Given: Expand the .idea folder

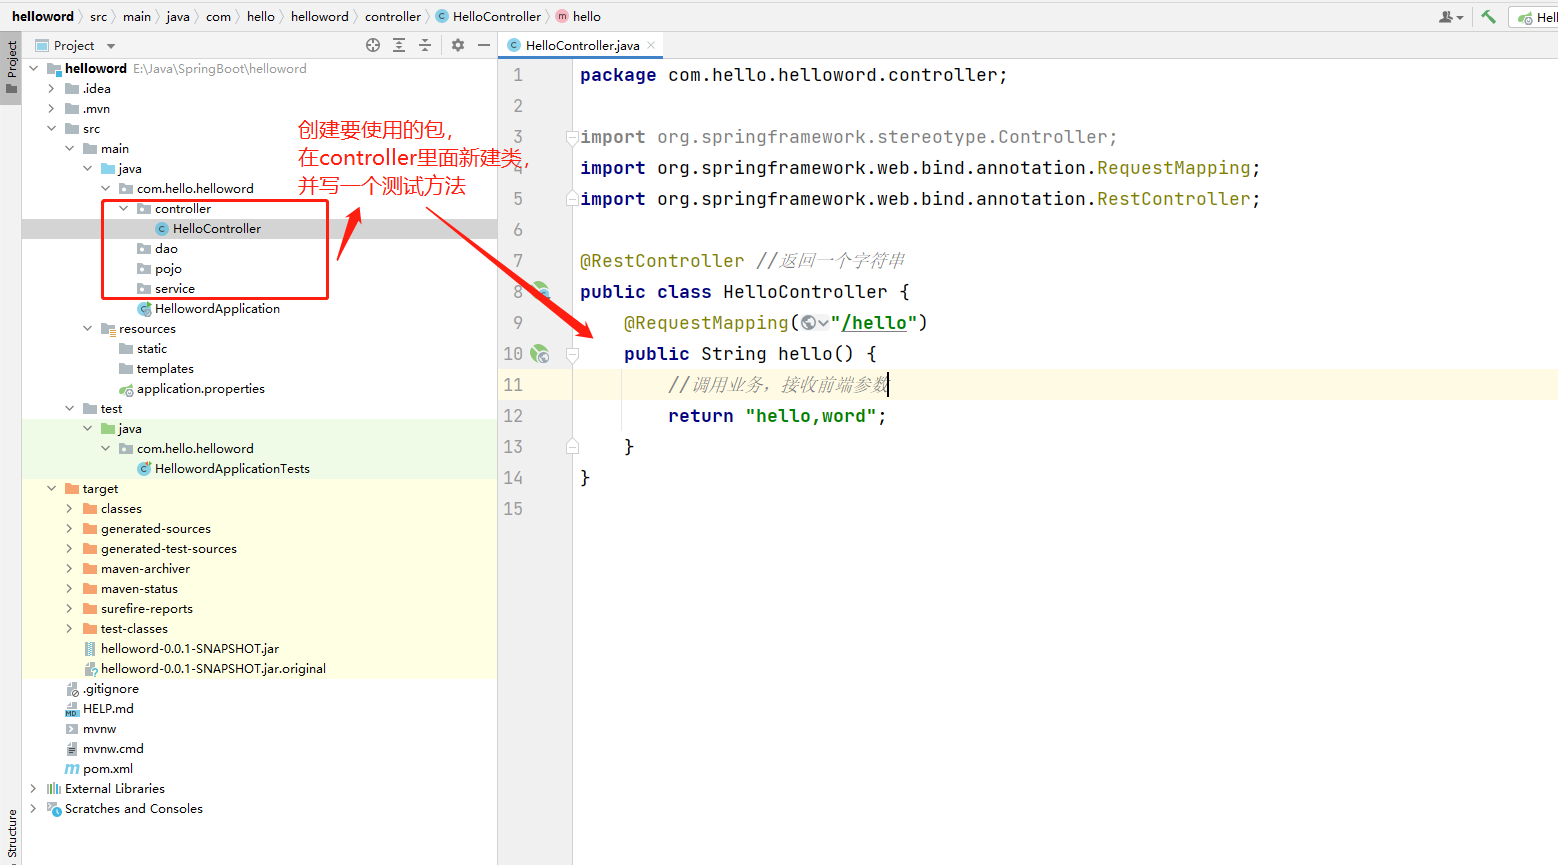Looking at the screenshot, I should [52, 89].
